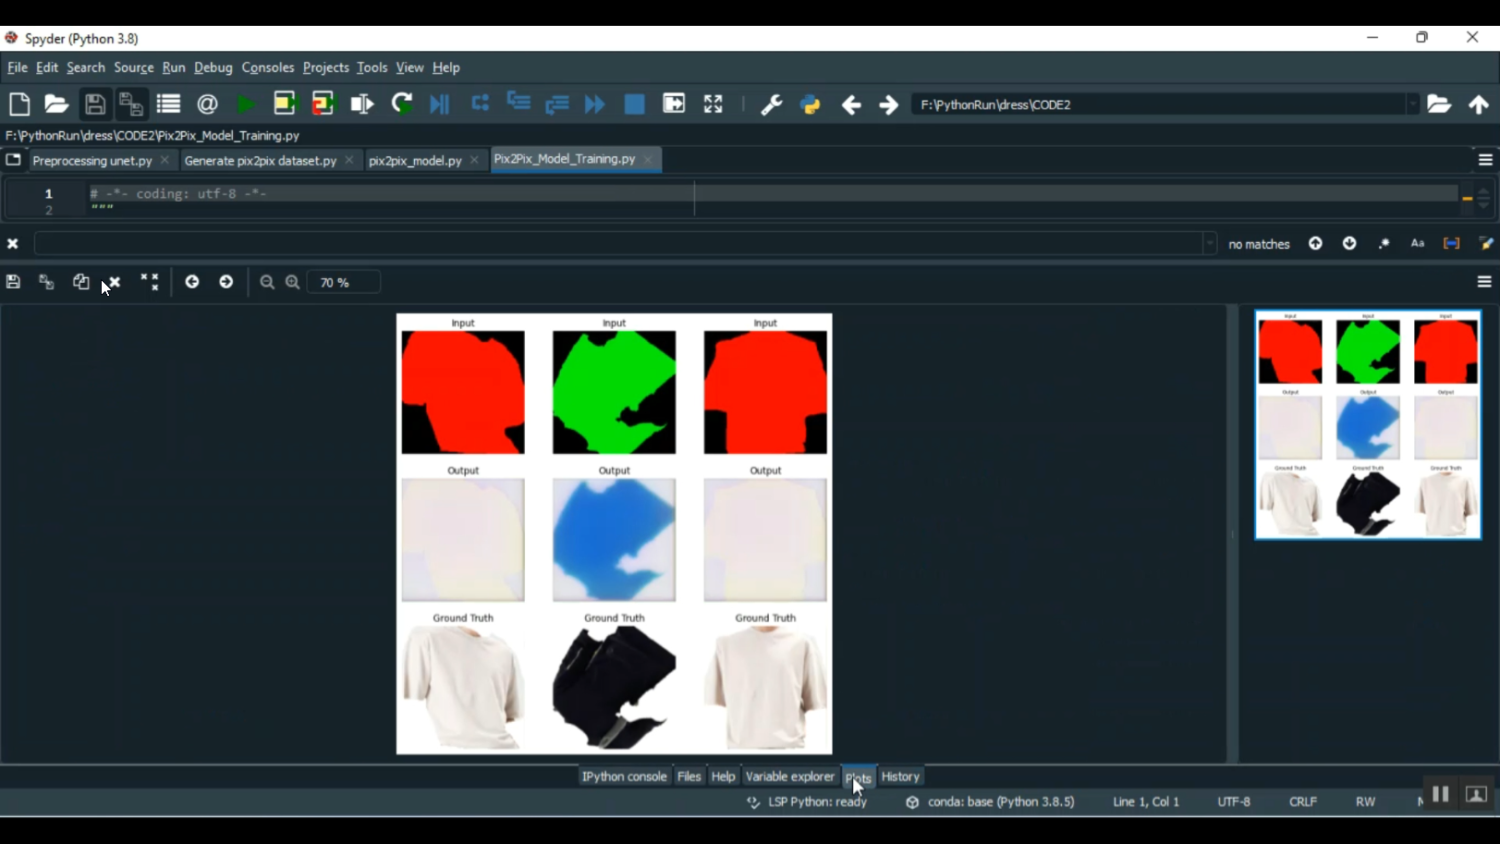Stop the running execution
The width and height of the screenshot is (1500, 844).
(x=634, y=103)
